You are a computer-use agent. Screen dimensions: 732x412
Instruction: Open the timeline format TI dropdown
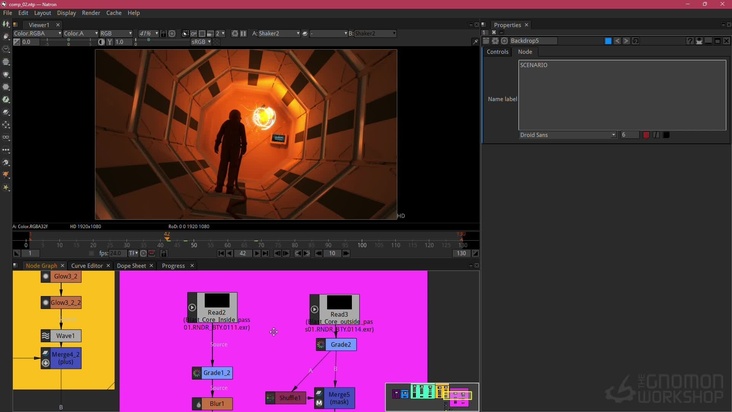pyautogui.click(x=133, y=253)
